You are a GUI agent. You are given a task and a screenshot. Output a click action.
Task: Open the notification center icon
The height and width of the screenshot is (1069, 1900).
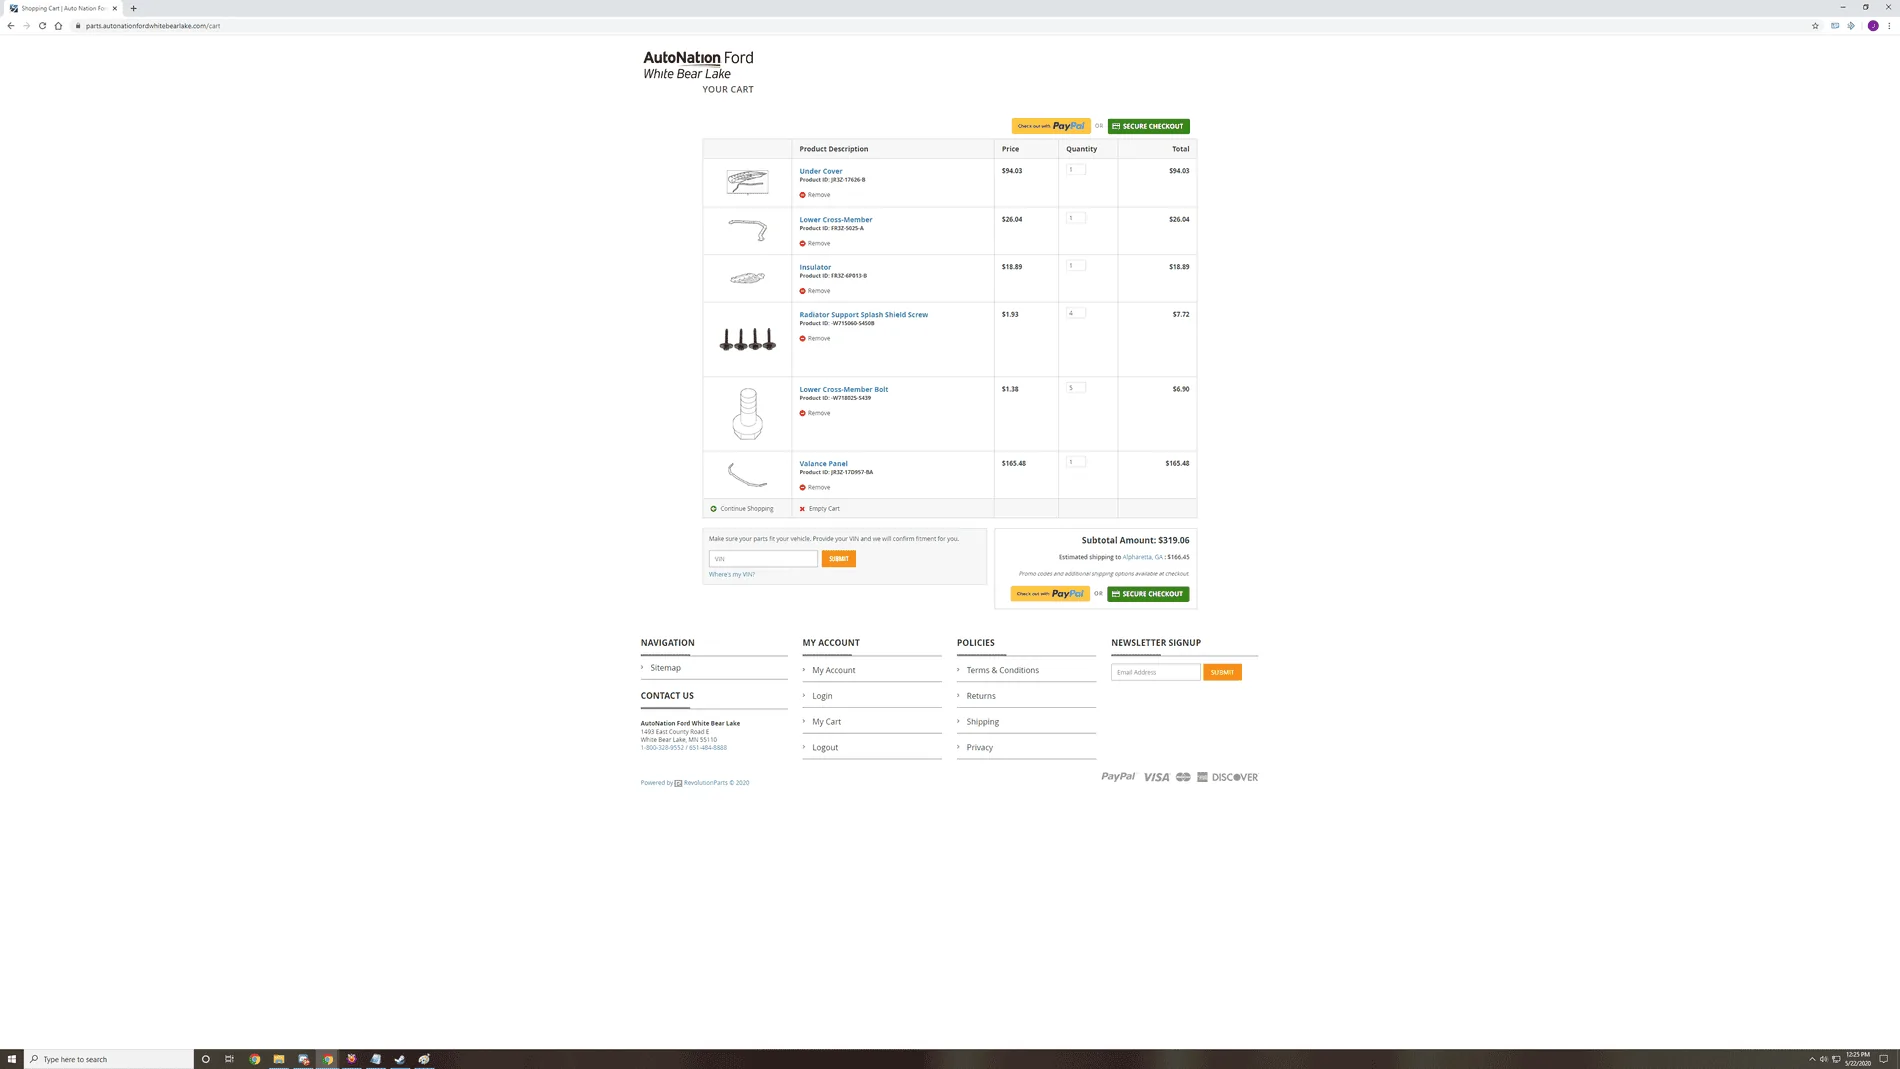(1883, 1059)
